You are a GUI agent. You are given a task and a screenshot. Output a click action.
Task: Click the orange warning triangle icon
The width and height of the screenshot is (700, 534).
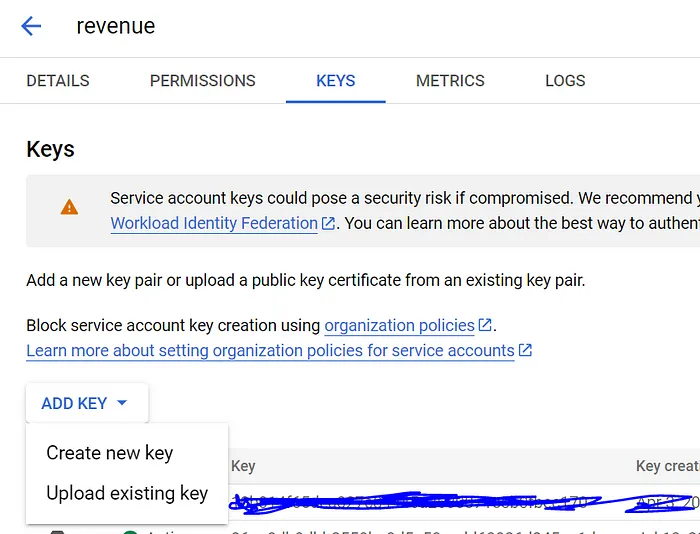click(69, 207)
